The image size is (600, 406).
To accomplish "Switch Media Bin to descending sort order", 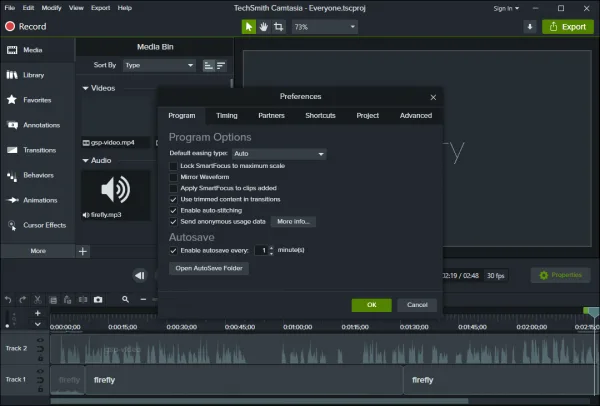I will coord(221,65).
